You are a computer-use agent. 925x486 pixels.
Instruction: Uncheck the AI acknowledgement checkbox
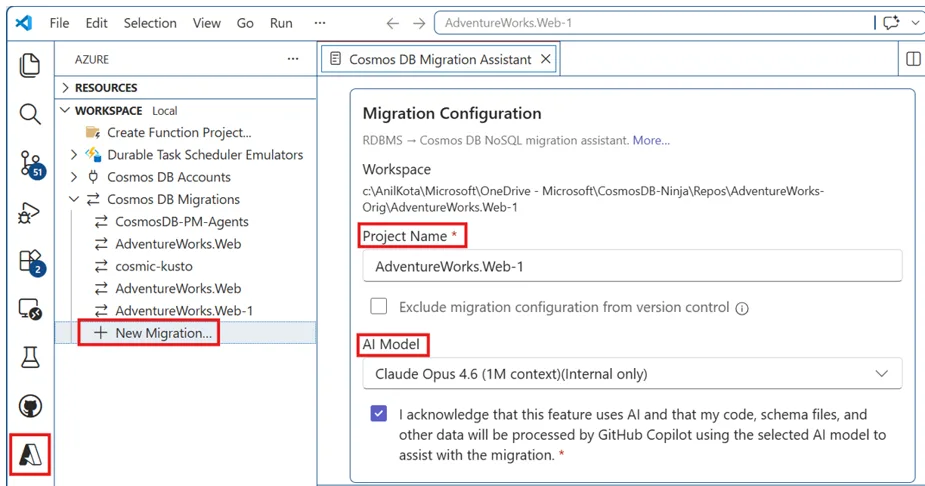click(x=379, y=413)
